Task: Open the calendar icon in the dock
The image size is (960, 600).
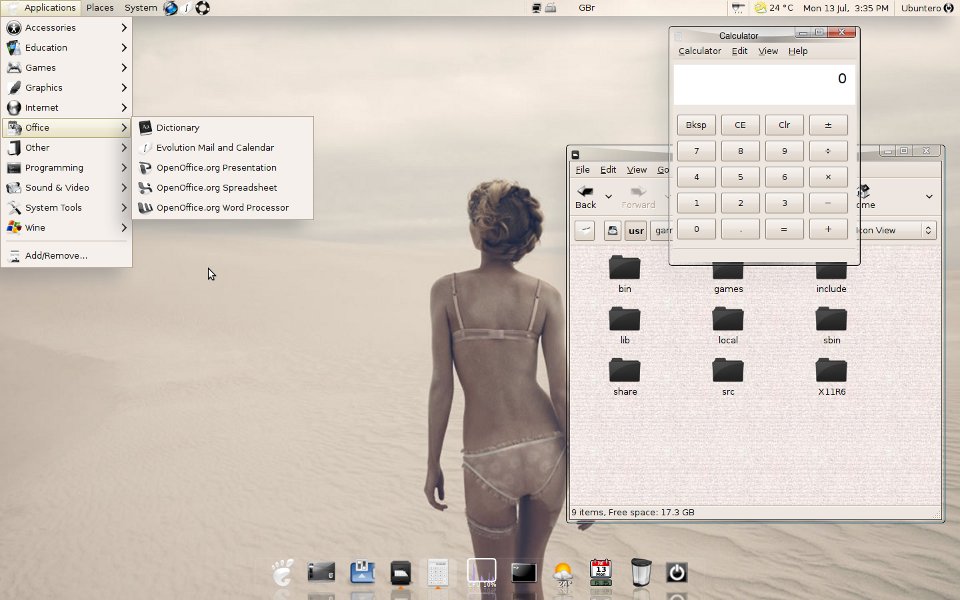Action: click(x=601, y=572)
